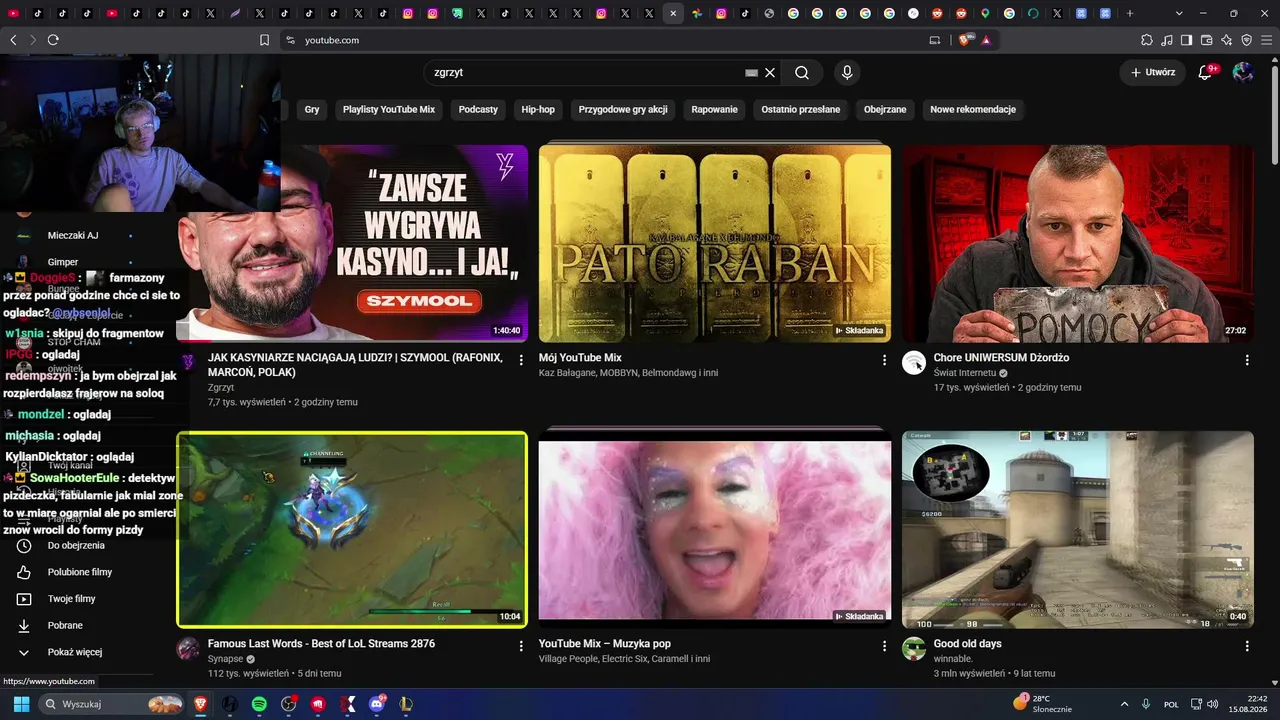
Task: Open options for YouTube Mix – Muzyka pop
Action: tap(884, 646)
